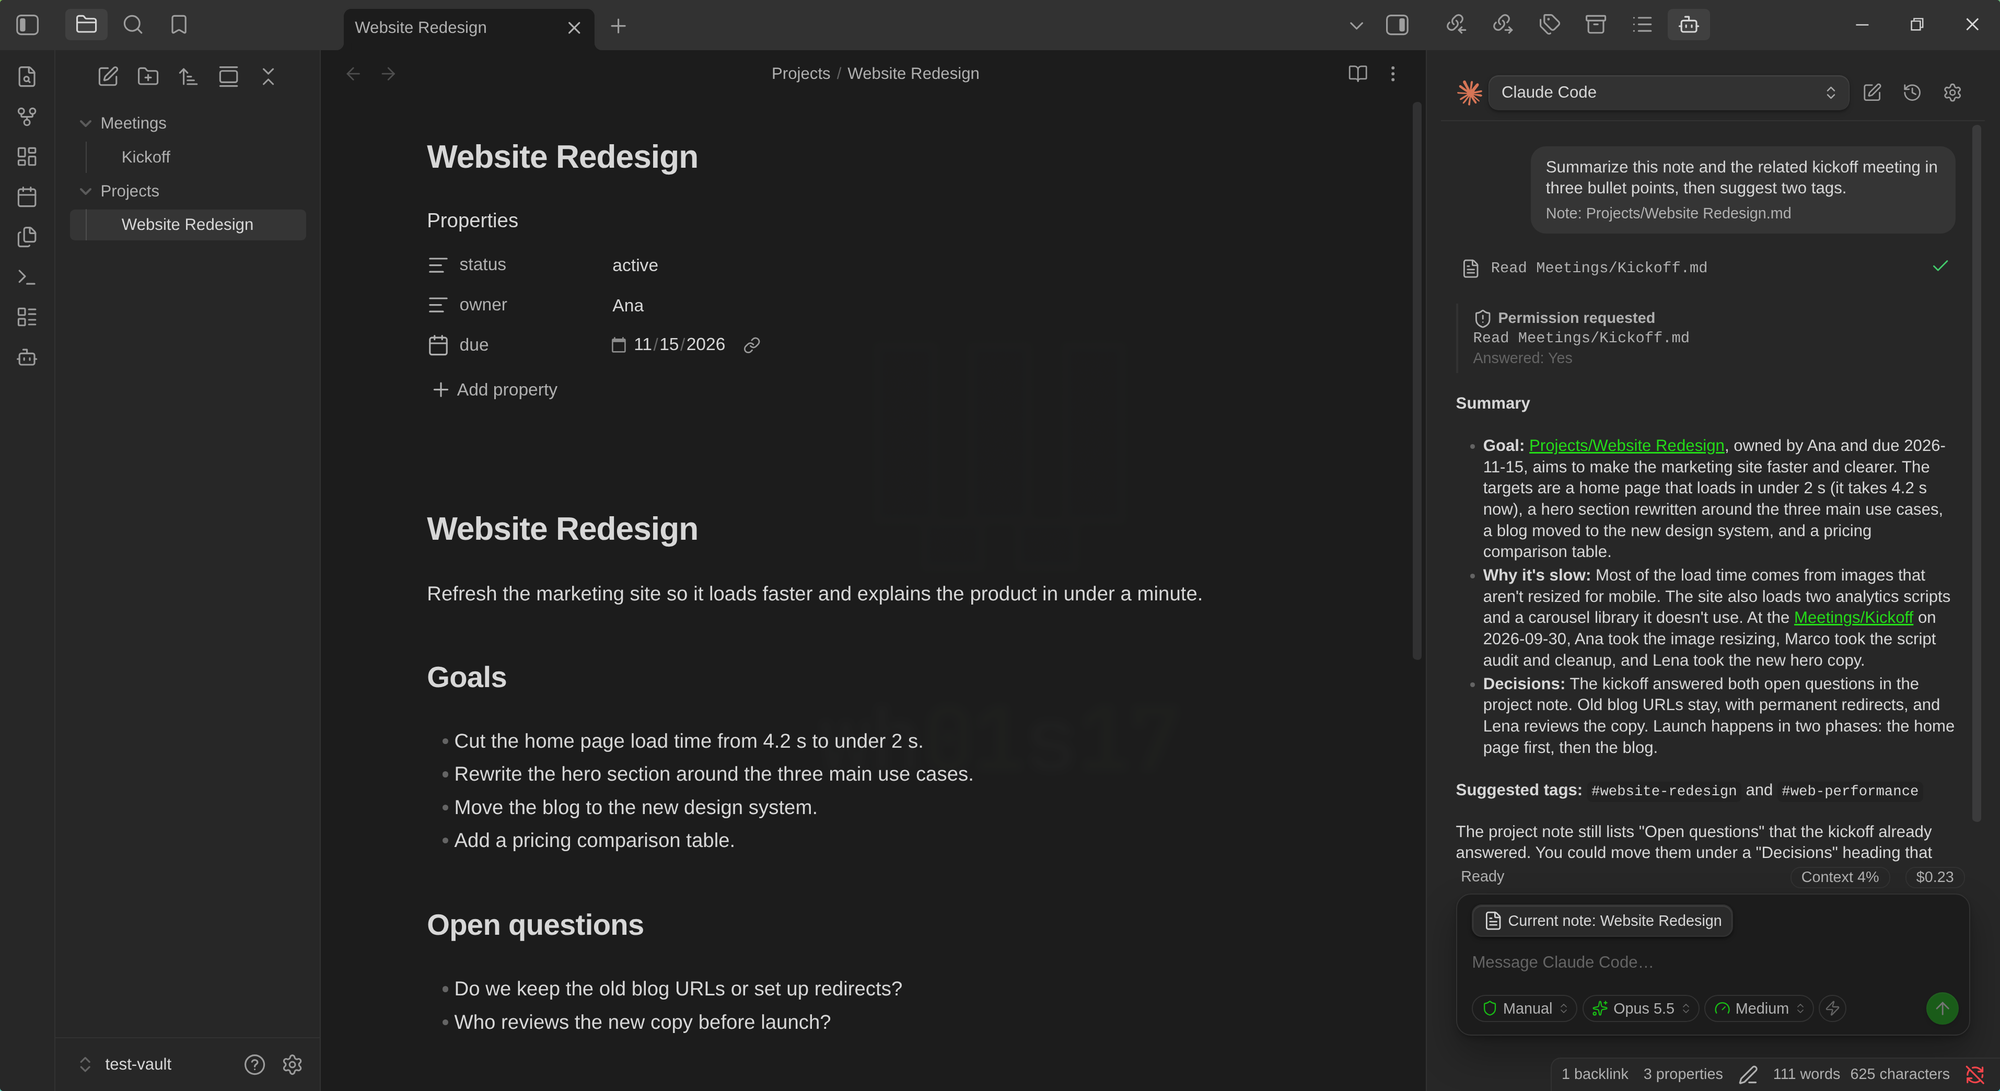2000x1091 pixels.
Task: Click the 1 backlink status bar entry
Action: 1594,1074
